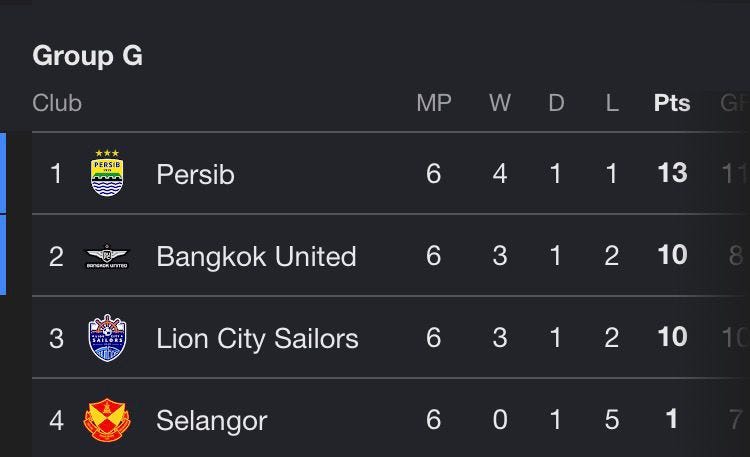Click the Persib club crest icon
The height and width of the screenshot is (457, 750).
107,173
